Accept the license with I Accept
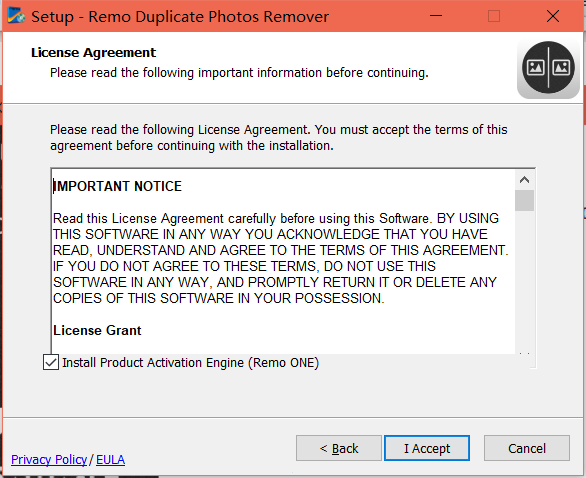586x478 pixels. [427, 448]
